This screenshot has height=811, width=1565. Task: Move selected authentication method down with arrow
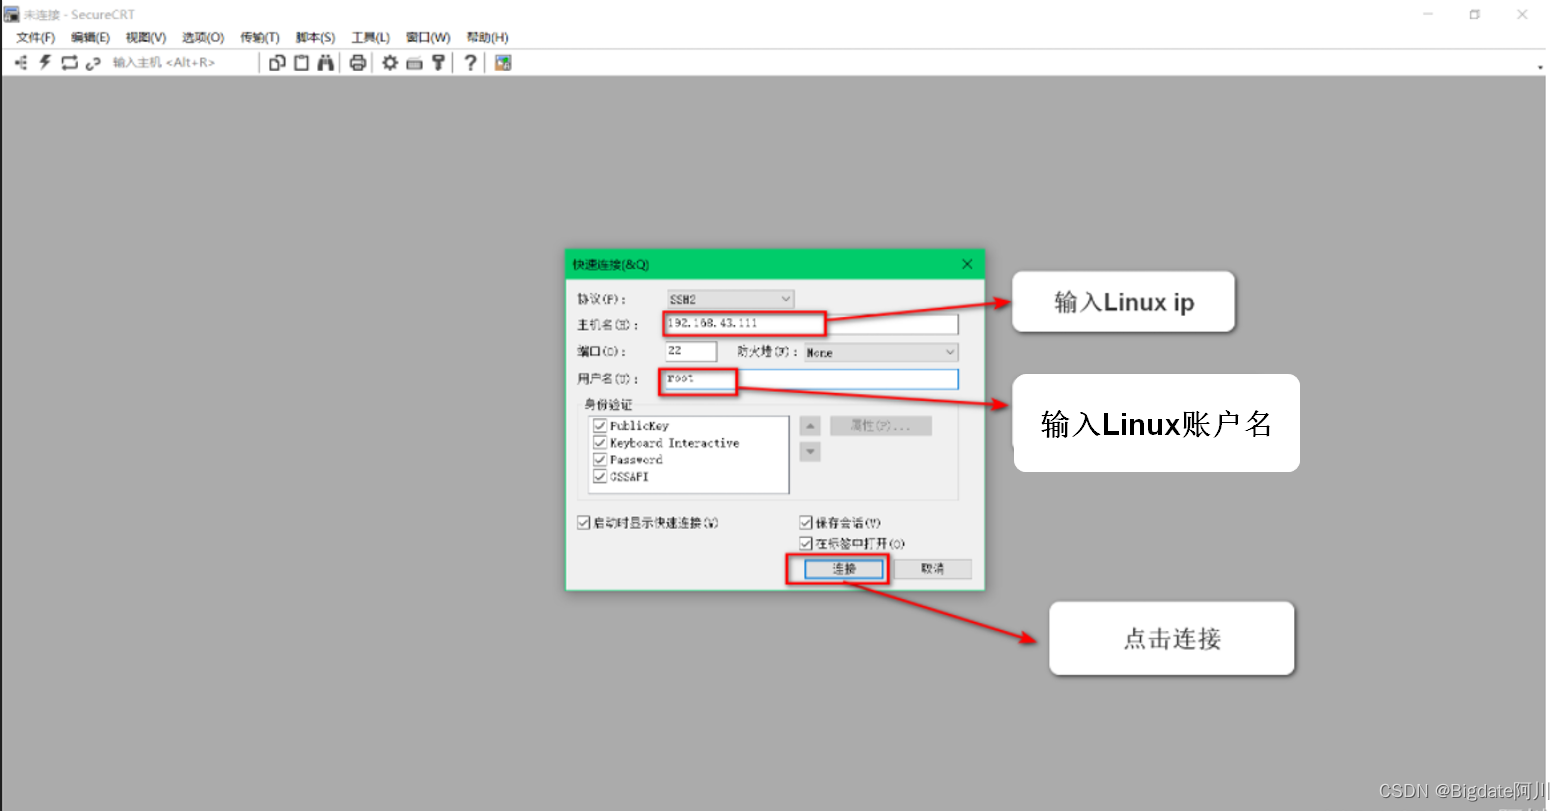click(x=811, y=452)
